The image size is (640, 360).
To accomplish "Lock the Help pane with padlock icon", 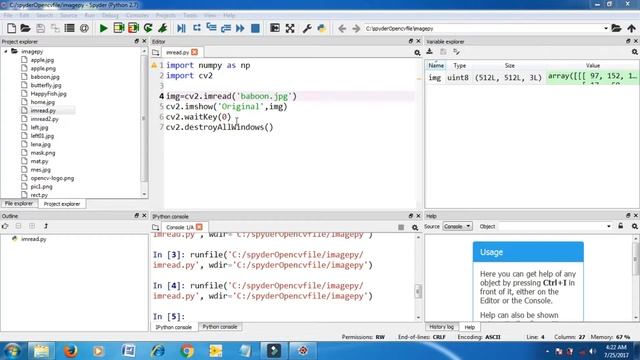I will tap(620, 226).
